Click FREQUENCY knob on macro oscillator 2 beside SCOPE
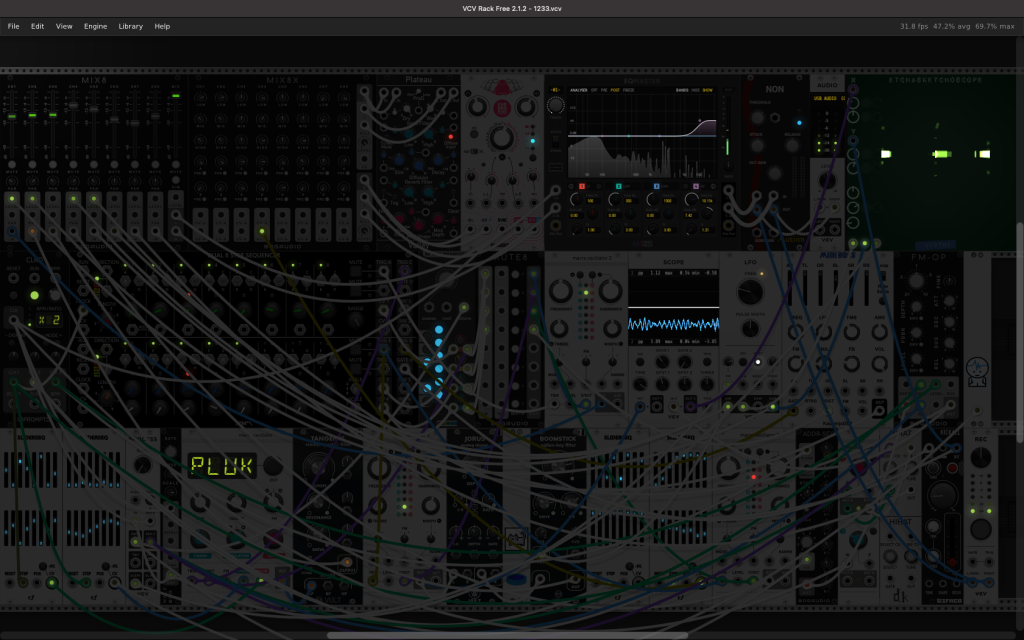This screenshot has width=1024, height=640. [560, 291]
